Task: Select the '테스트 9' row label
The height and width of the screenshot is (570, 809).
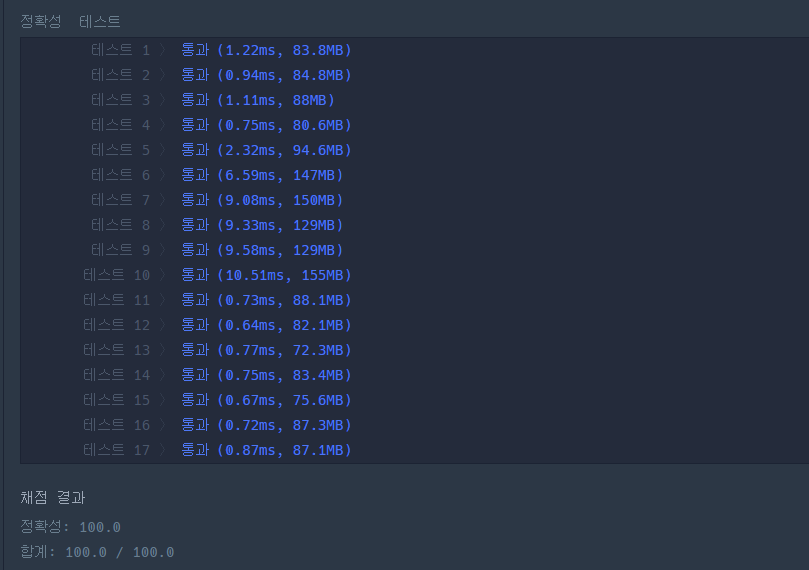Action: pyautogui.click(x=120, y=250)
